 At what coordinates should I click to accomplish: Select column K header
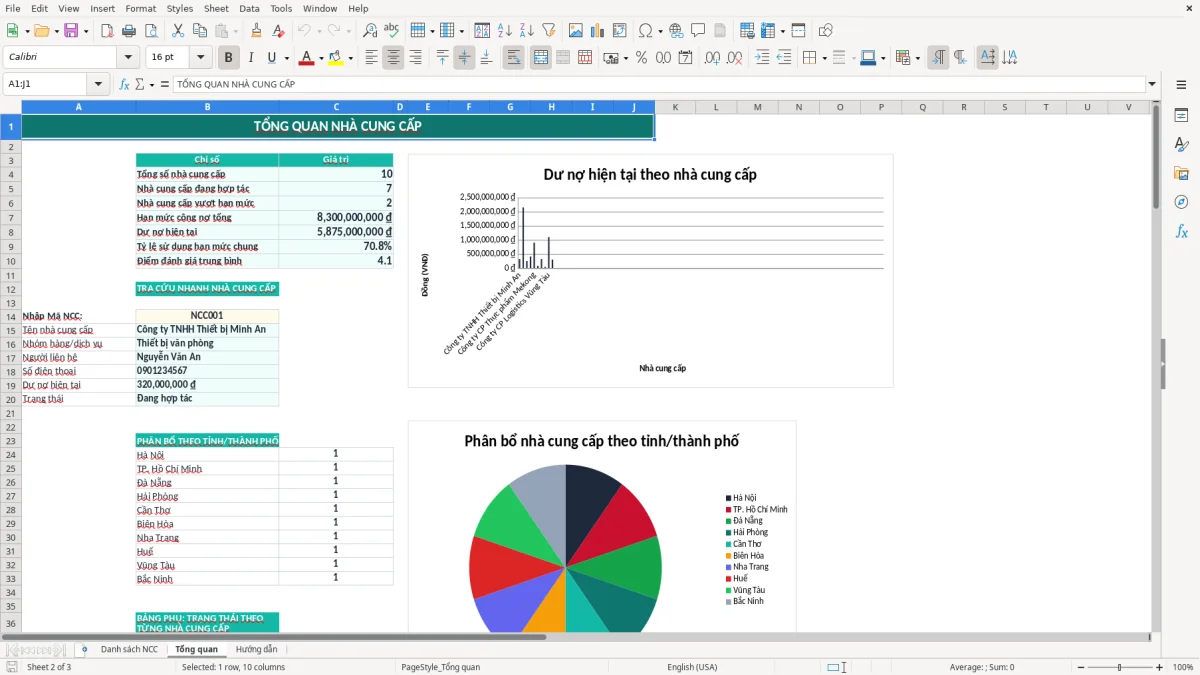coord(675,107)
